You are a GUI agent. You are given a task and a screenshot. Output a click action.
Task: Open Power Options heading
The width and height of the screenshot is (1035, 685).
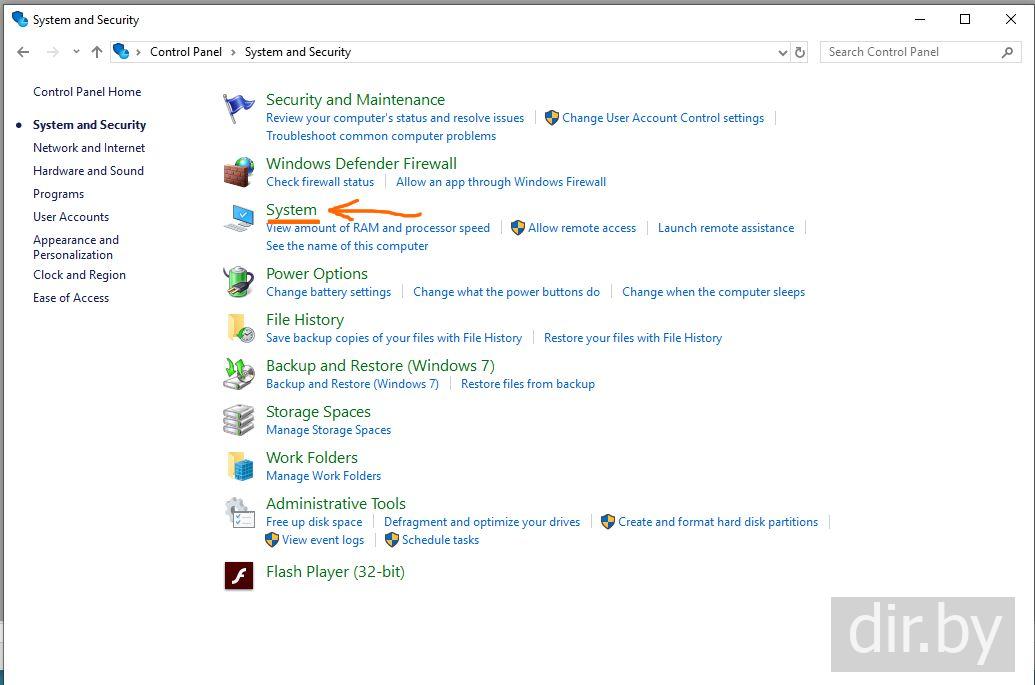tap(317, 274)
